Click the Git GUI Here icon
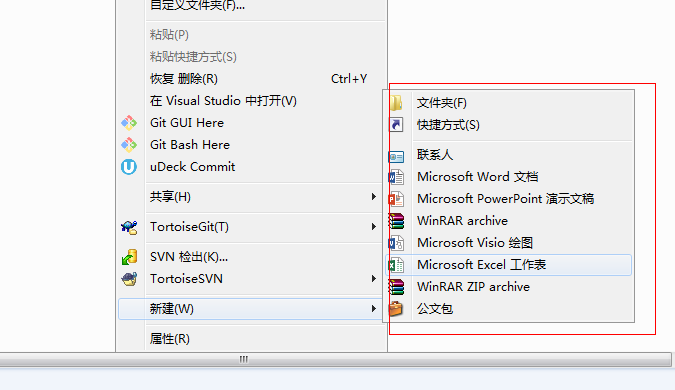The width and height of the screenshot is (675, 390). (x=129, y=123)
